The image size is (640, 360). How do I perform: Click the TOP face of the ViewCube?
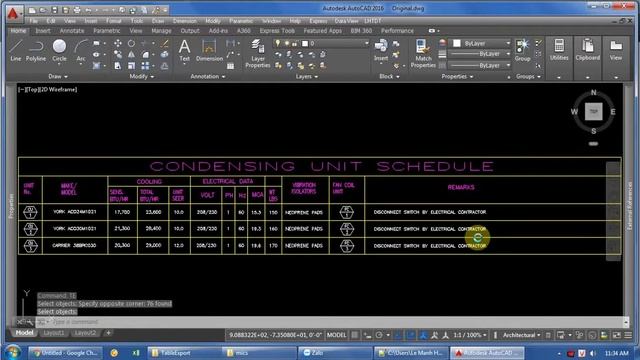click(593, 111)
